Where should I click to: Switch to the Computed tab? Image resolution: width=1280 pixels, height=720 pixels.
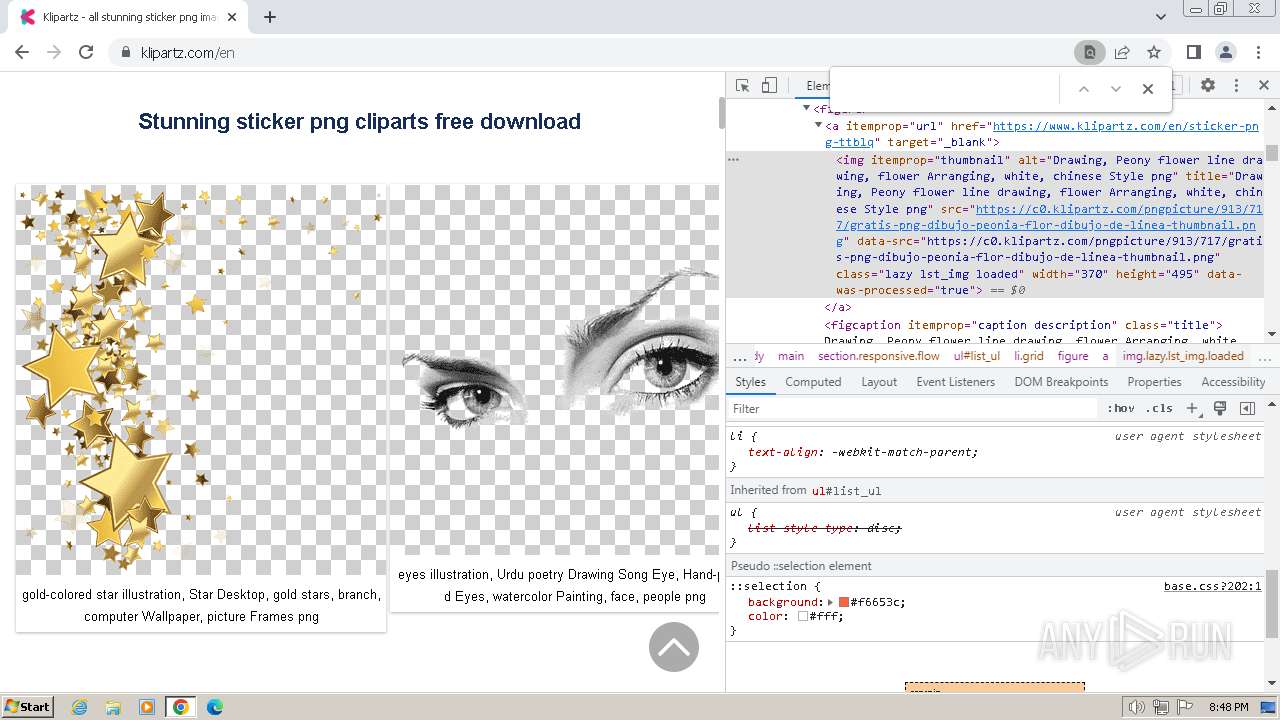point(813,382)
